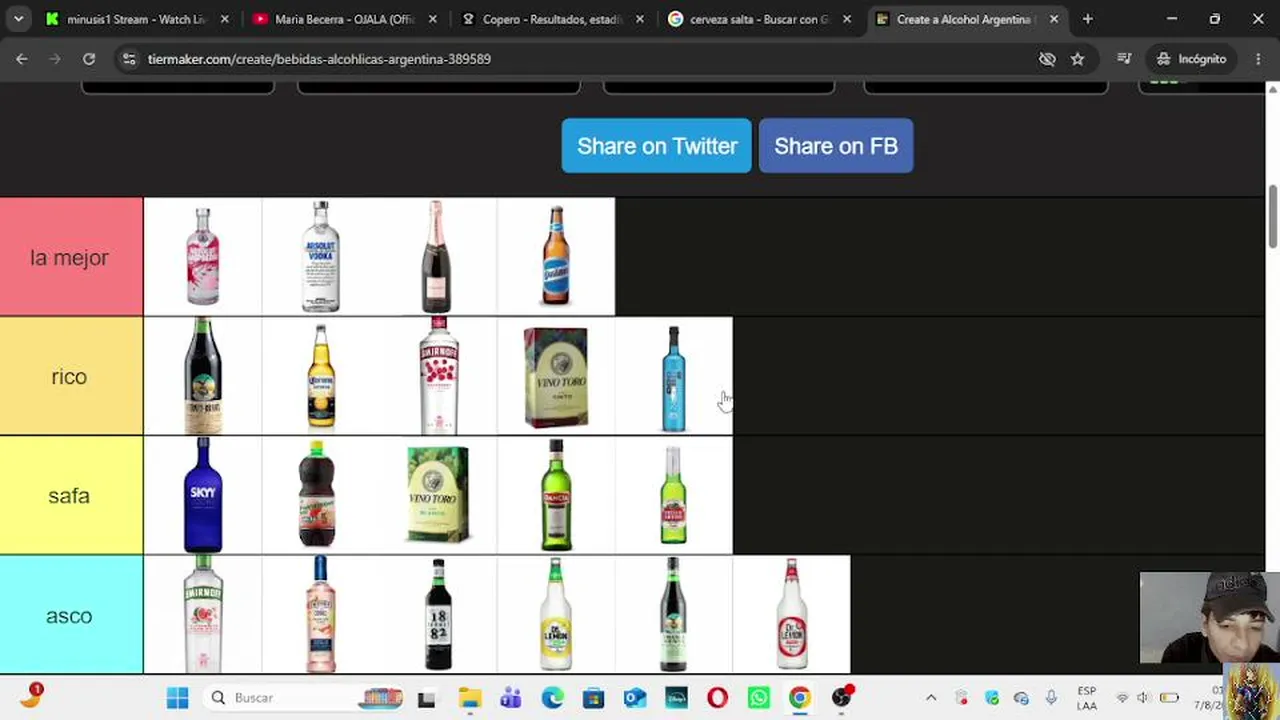Viewport: 1280px width, 720px height.
Task: Click the Share on FB button
Action: [836, 146]
